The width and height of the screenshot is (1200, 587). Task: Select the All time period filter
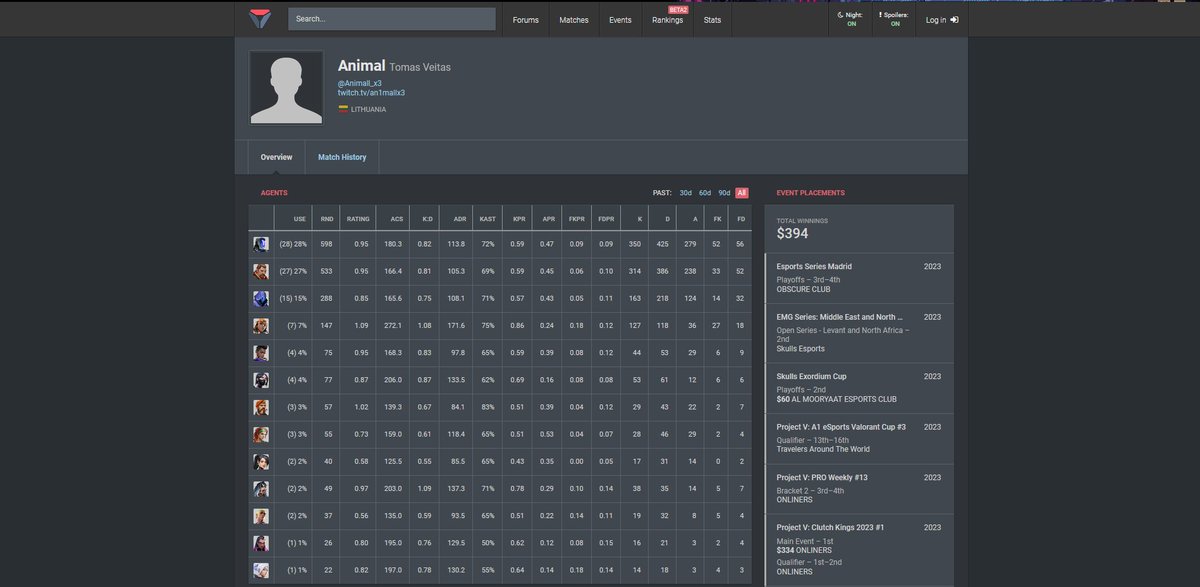pyautogui.click(x=742, y=192)
